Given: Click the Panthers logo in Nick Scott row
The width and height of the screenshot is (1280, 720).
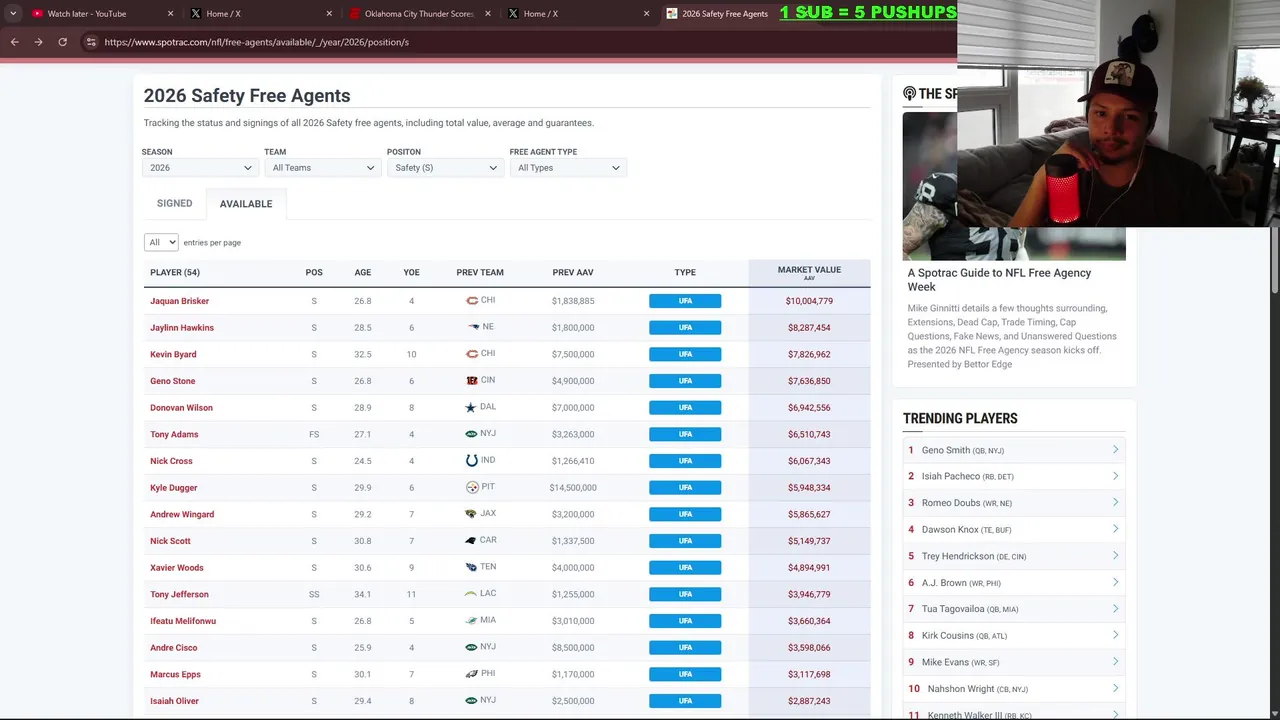Looking at the screenshot, I should [471, 541].
